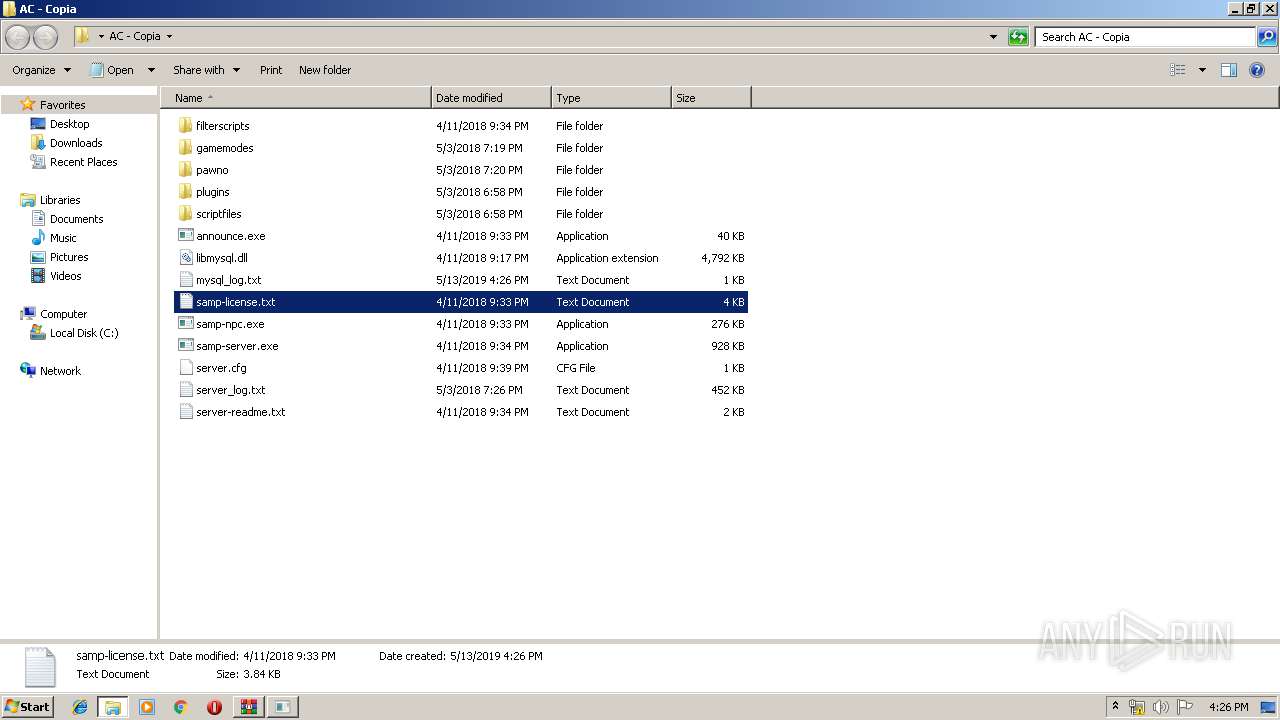Select the gamemodes folder icon
The width and height of the screenshot is (1280, 720).
click(185, 148)
